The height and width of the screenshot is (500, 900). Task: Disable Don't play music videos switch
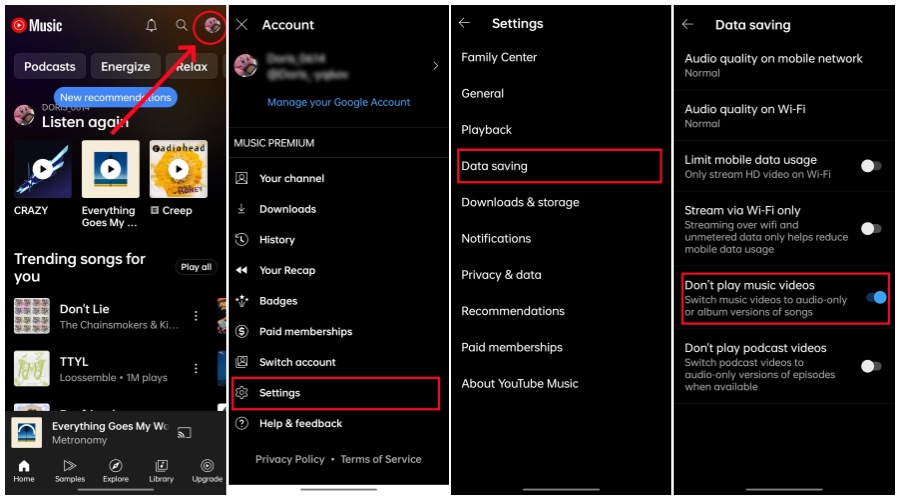click(876, 297)
